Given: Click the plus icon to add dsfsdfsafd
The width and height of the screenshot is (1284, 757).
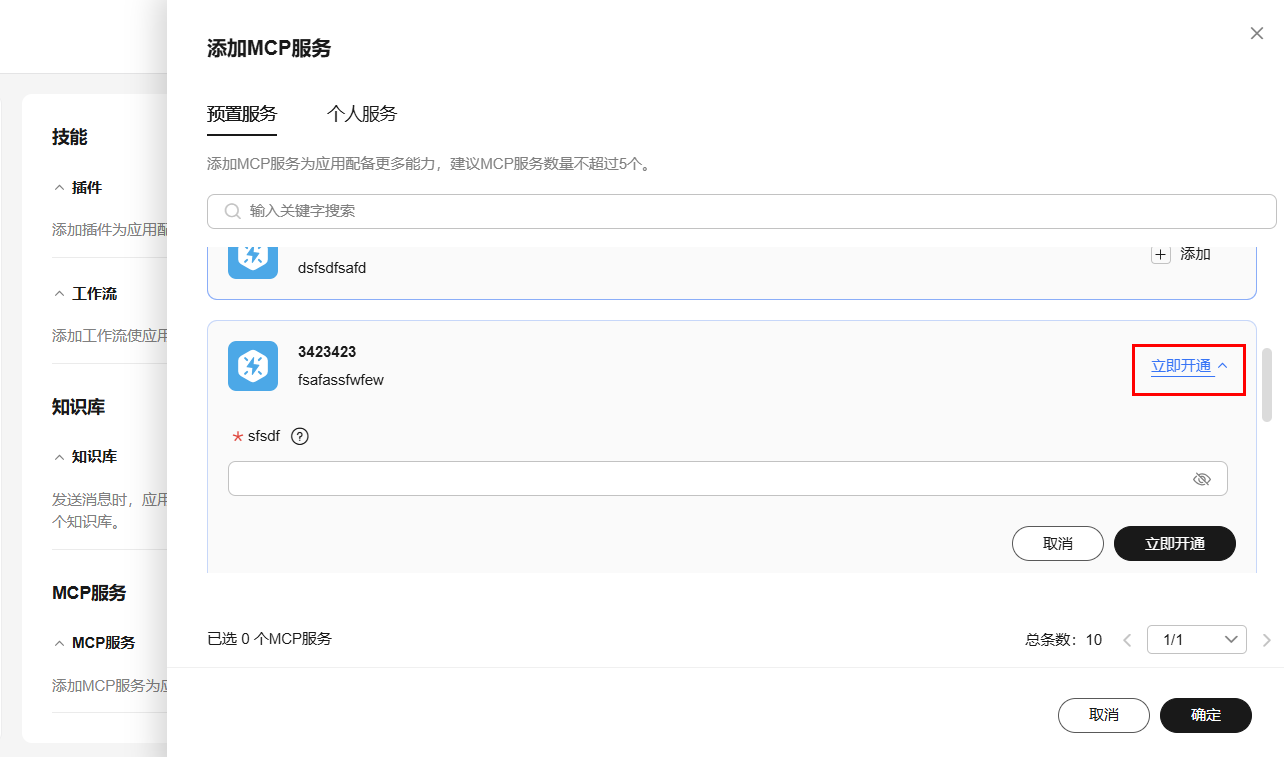Looking at the screenshot, I should [x=1160, y=254].
